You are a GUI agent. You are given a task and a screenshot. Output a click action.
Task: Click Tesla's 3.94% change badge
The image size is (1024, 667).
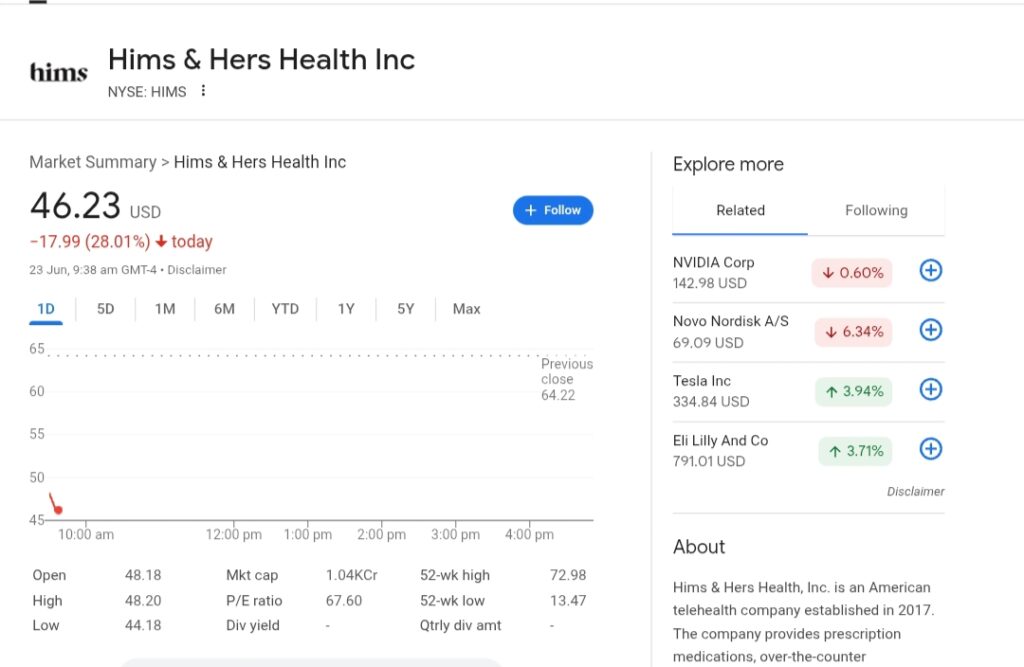pos(853,391)
